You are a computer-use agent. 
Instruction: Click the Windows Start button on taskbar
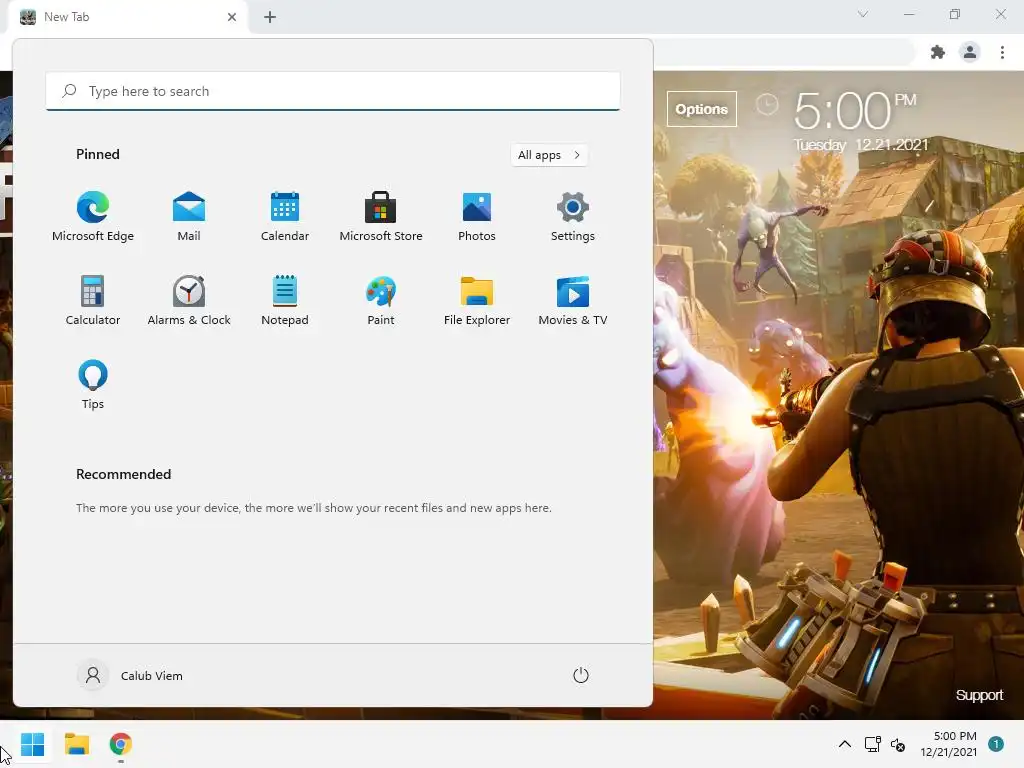point(33,744)
